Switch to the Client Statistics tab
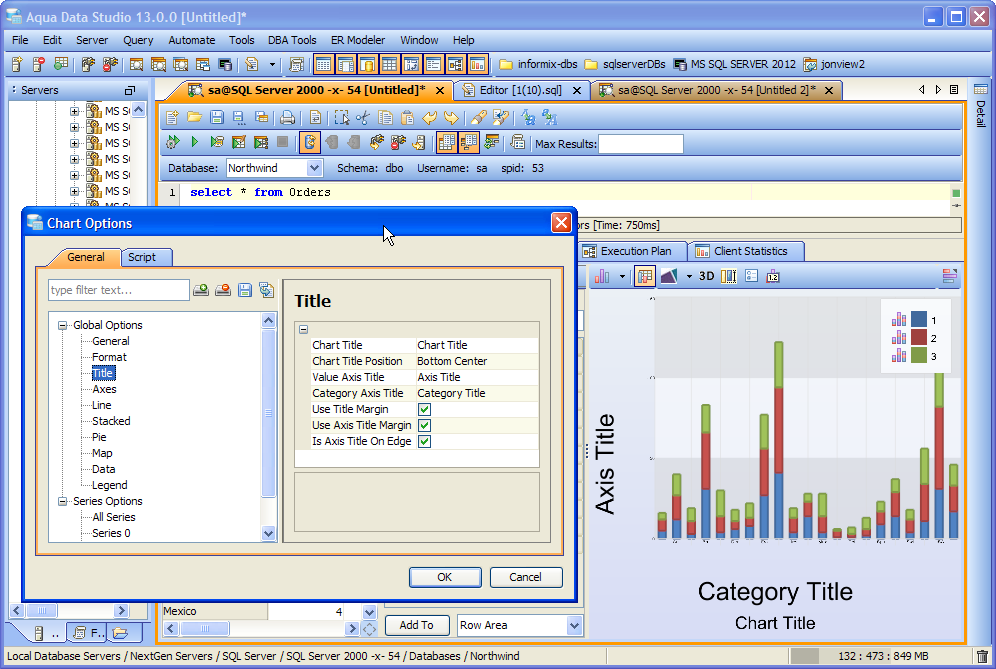This screenshot has height=669, width=996. 746,252
